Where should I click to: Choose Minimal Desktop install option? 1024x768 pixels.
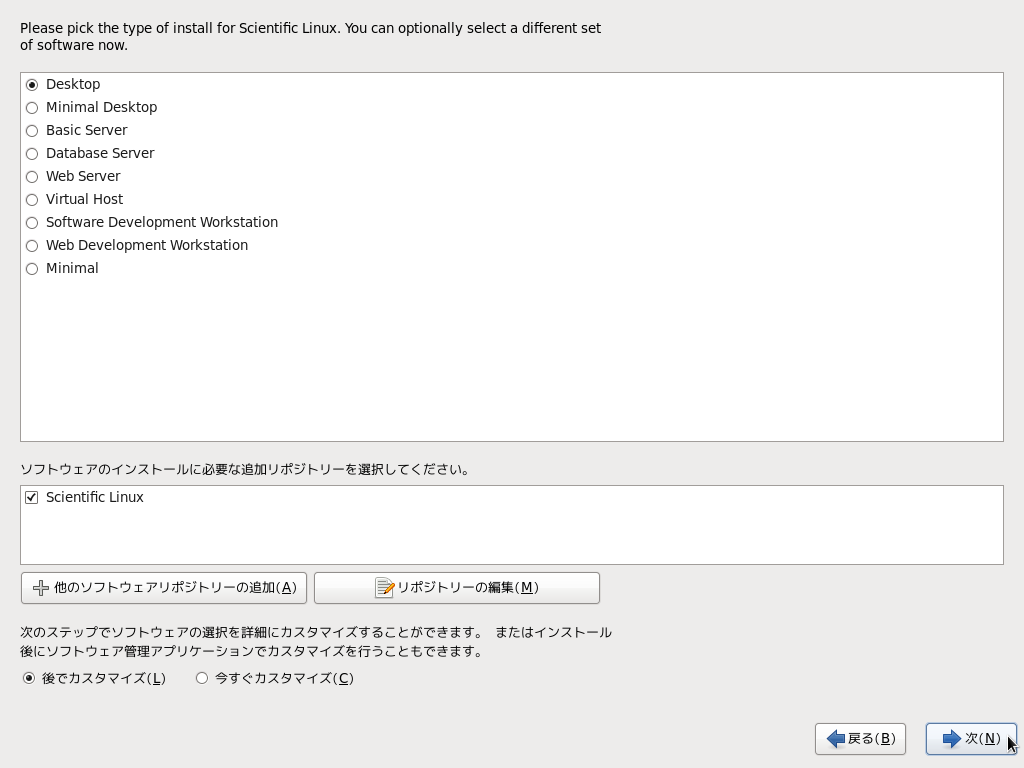pos(32,108)
